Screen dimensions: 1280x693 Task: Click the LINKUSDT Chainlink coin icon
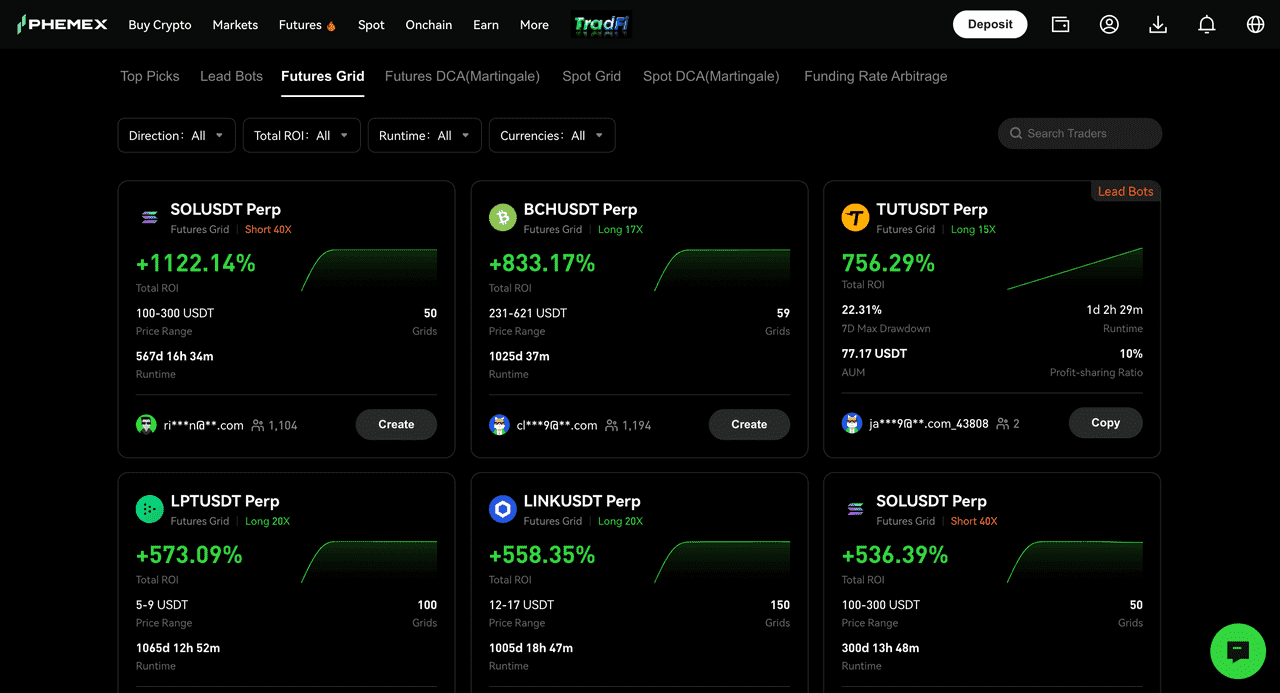point(502,509)
